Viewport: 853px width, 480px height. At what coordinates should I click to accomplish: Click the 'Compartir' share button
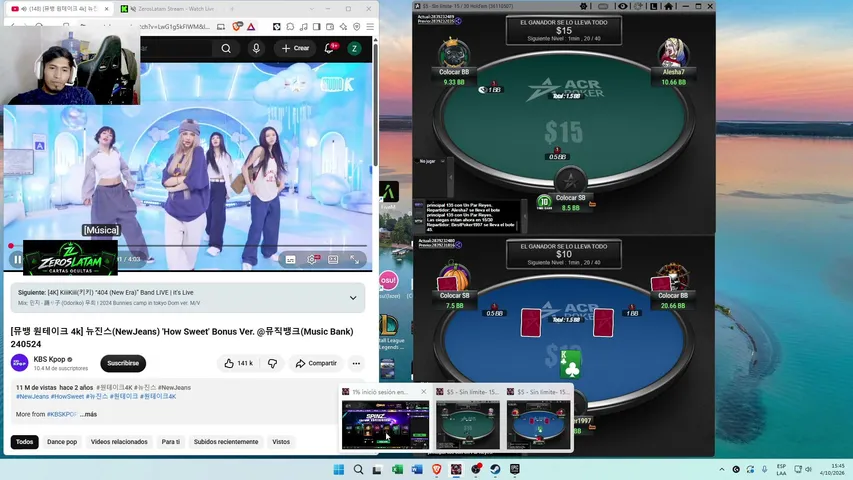click(316, 363)
